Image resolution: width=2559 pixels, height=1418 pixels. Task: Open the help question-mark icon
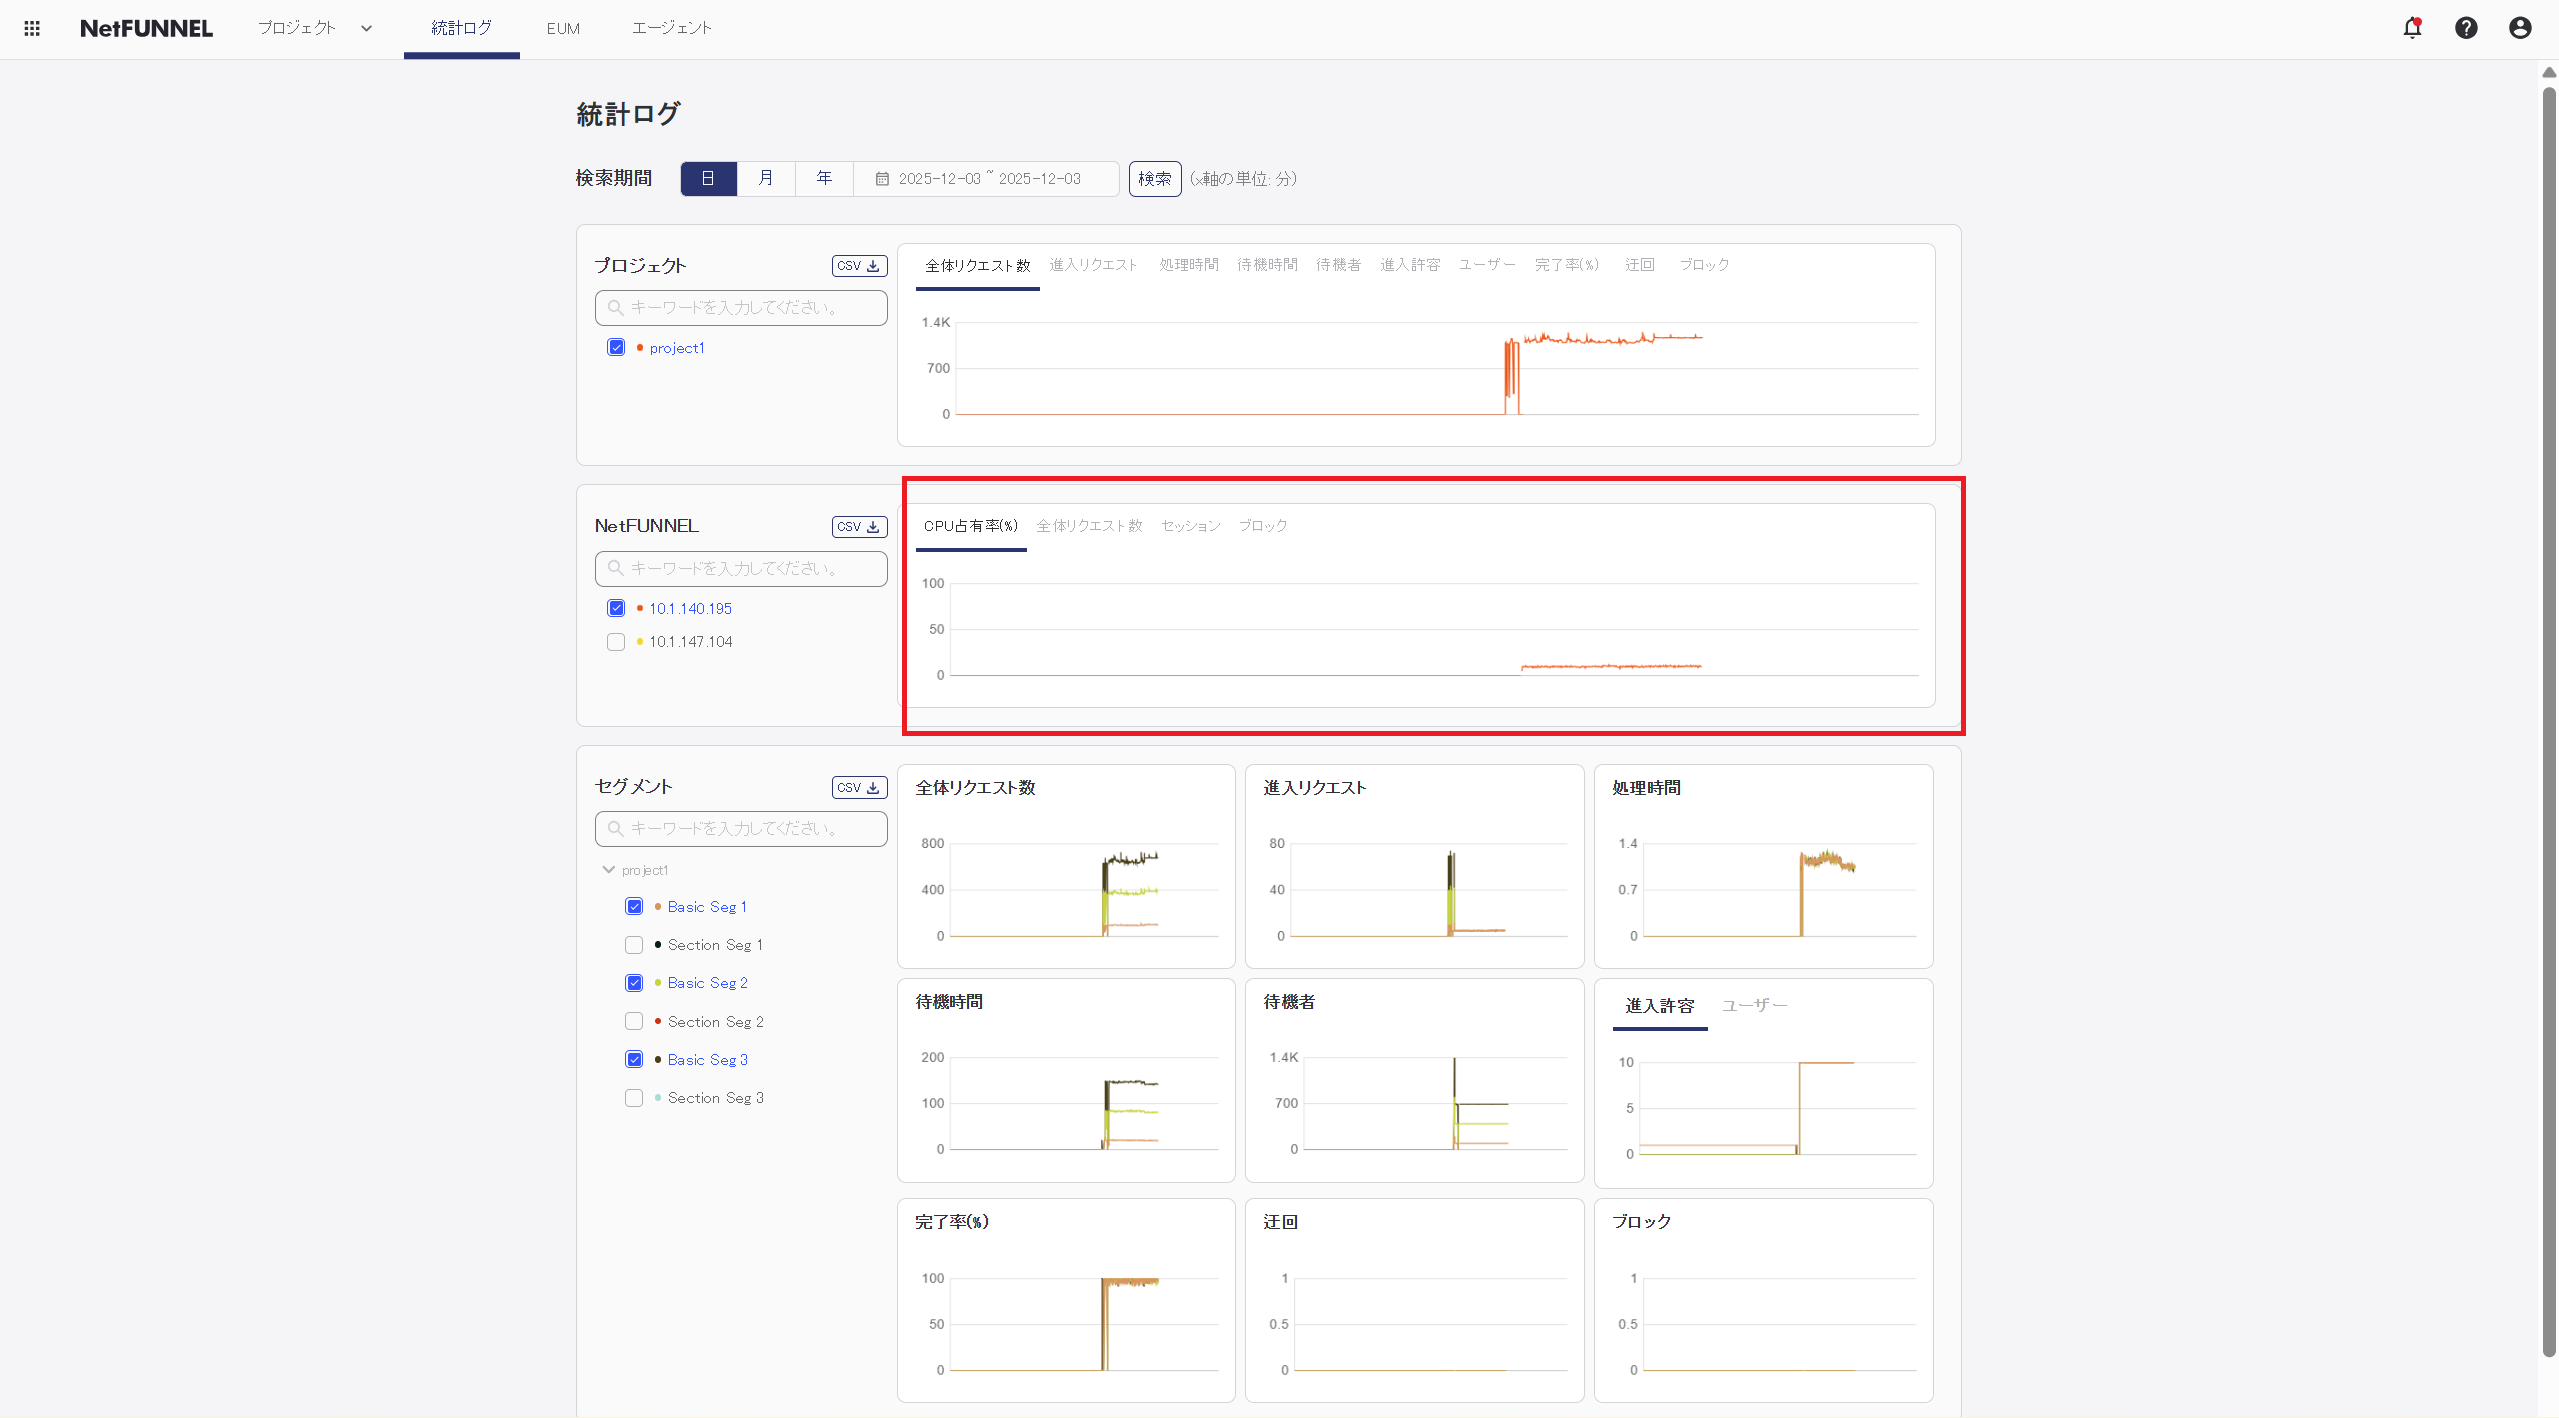click(2466, 28)
